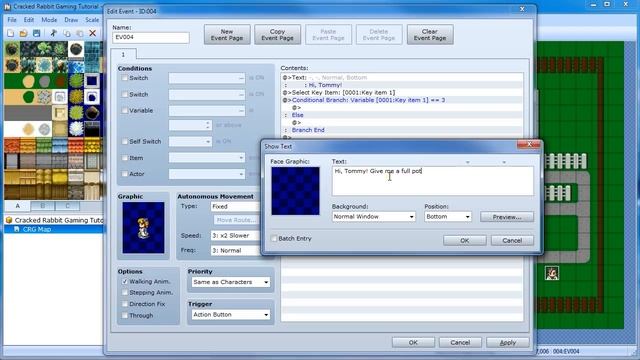Open the Trigger dropdown Action Button
640x360 pixels.
click(x=231, y=315)
